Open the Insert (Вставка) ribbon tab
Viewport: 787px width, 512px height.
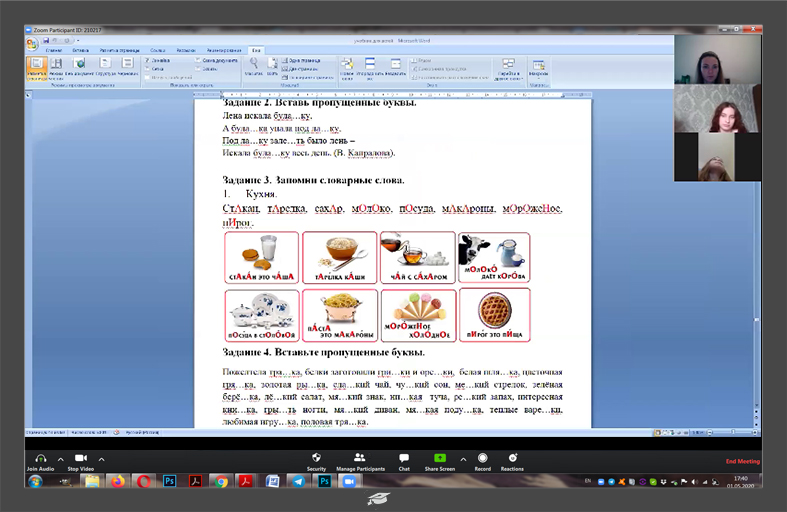tap(80, 50)
